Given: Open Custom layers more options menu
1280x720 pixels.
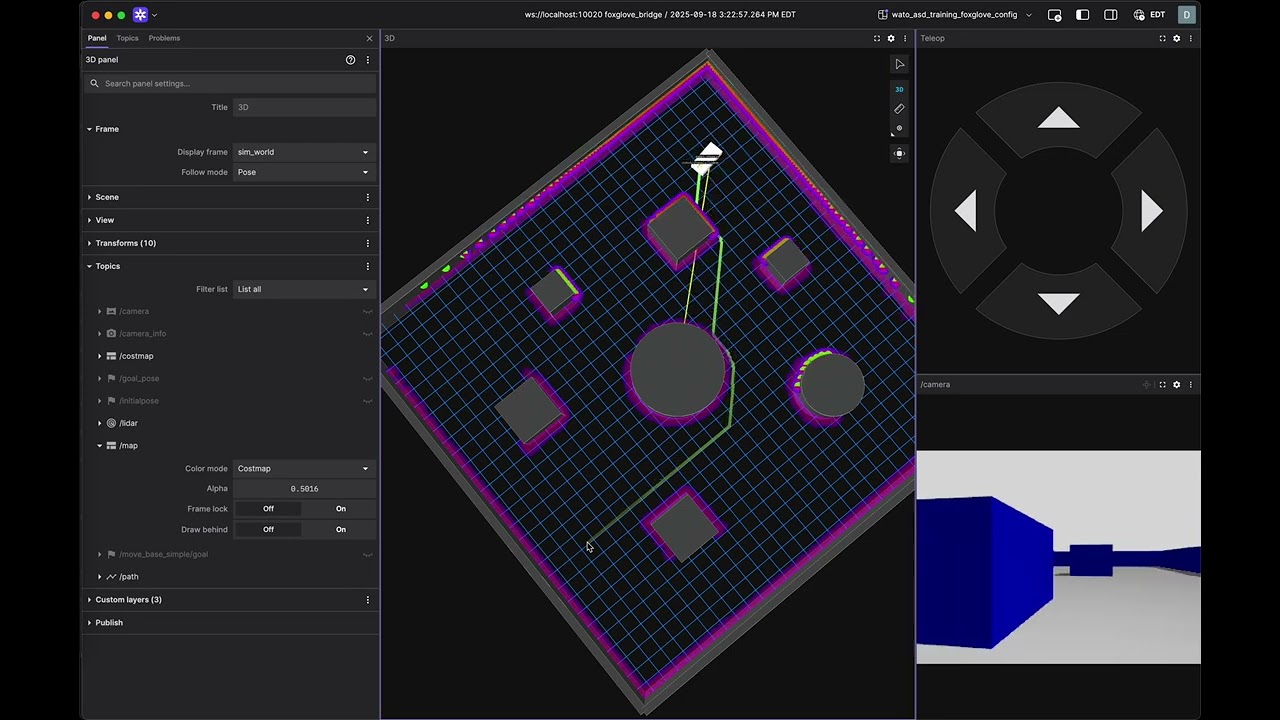Looking at the screenshot, I should click(368, 600).
